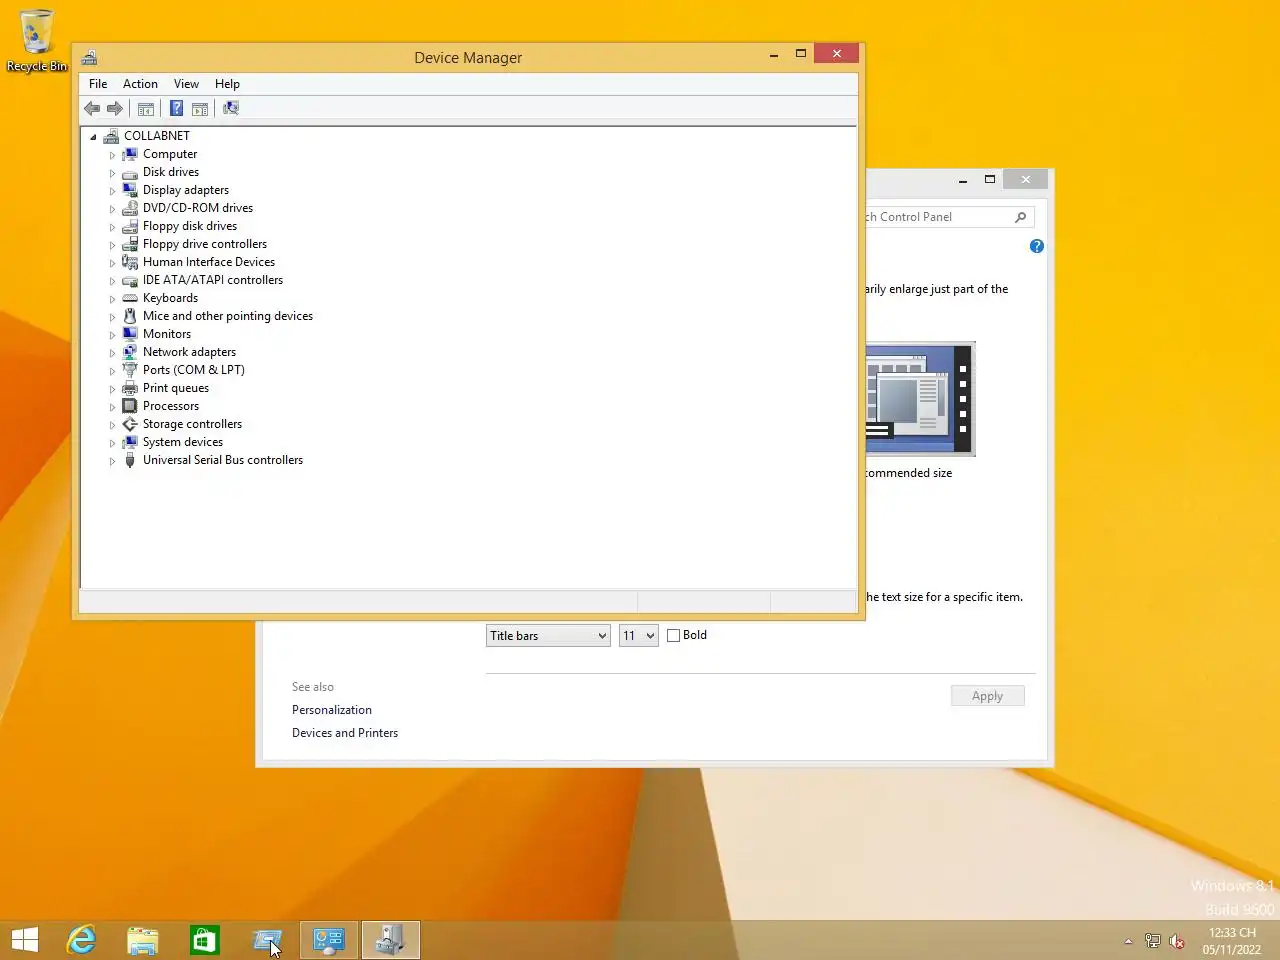Click the Print queues printer icon
Viewport: 1280px width, 960px height.
[x=130, y=388]
